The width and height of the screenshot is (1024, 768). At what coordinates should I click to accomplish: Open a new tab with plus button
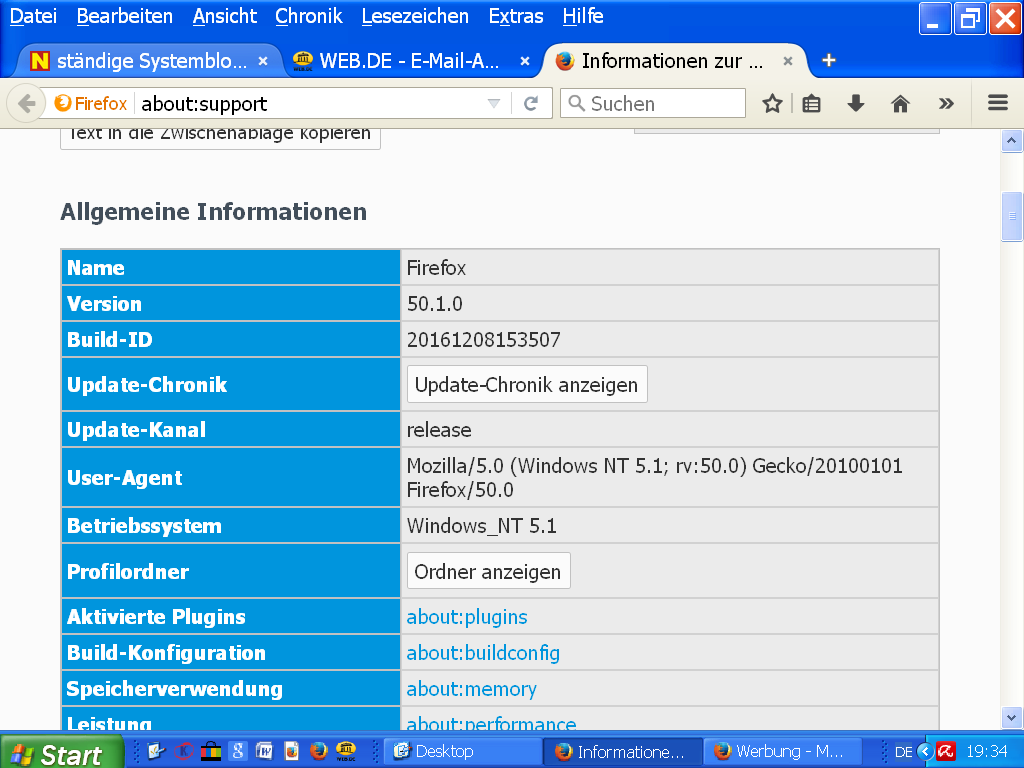(829, 61)
